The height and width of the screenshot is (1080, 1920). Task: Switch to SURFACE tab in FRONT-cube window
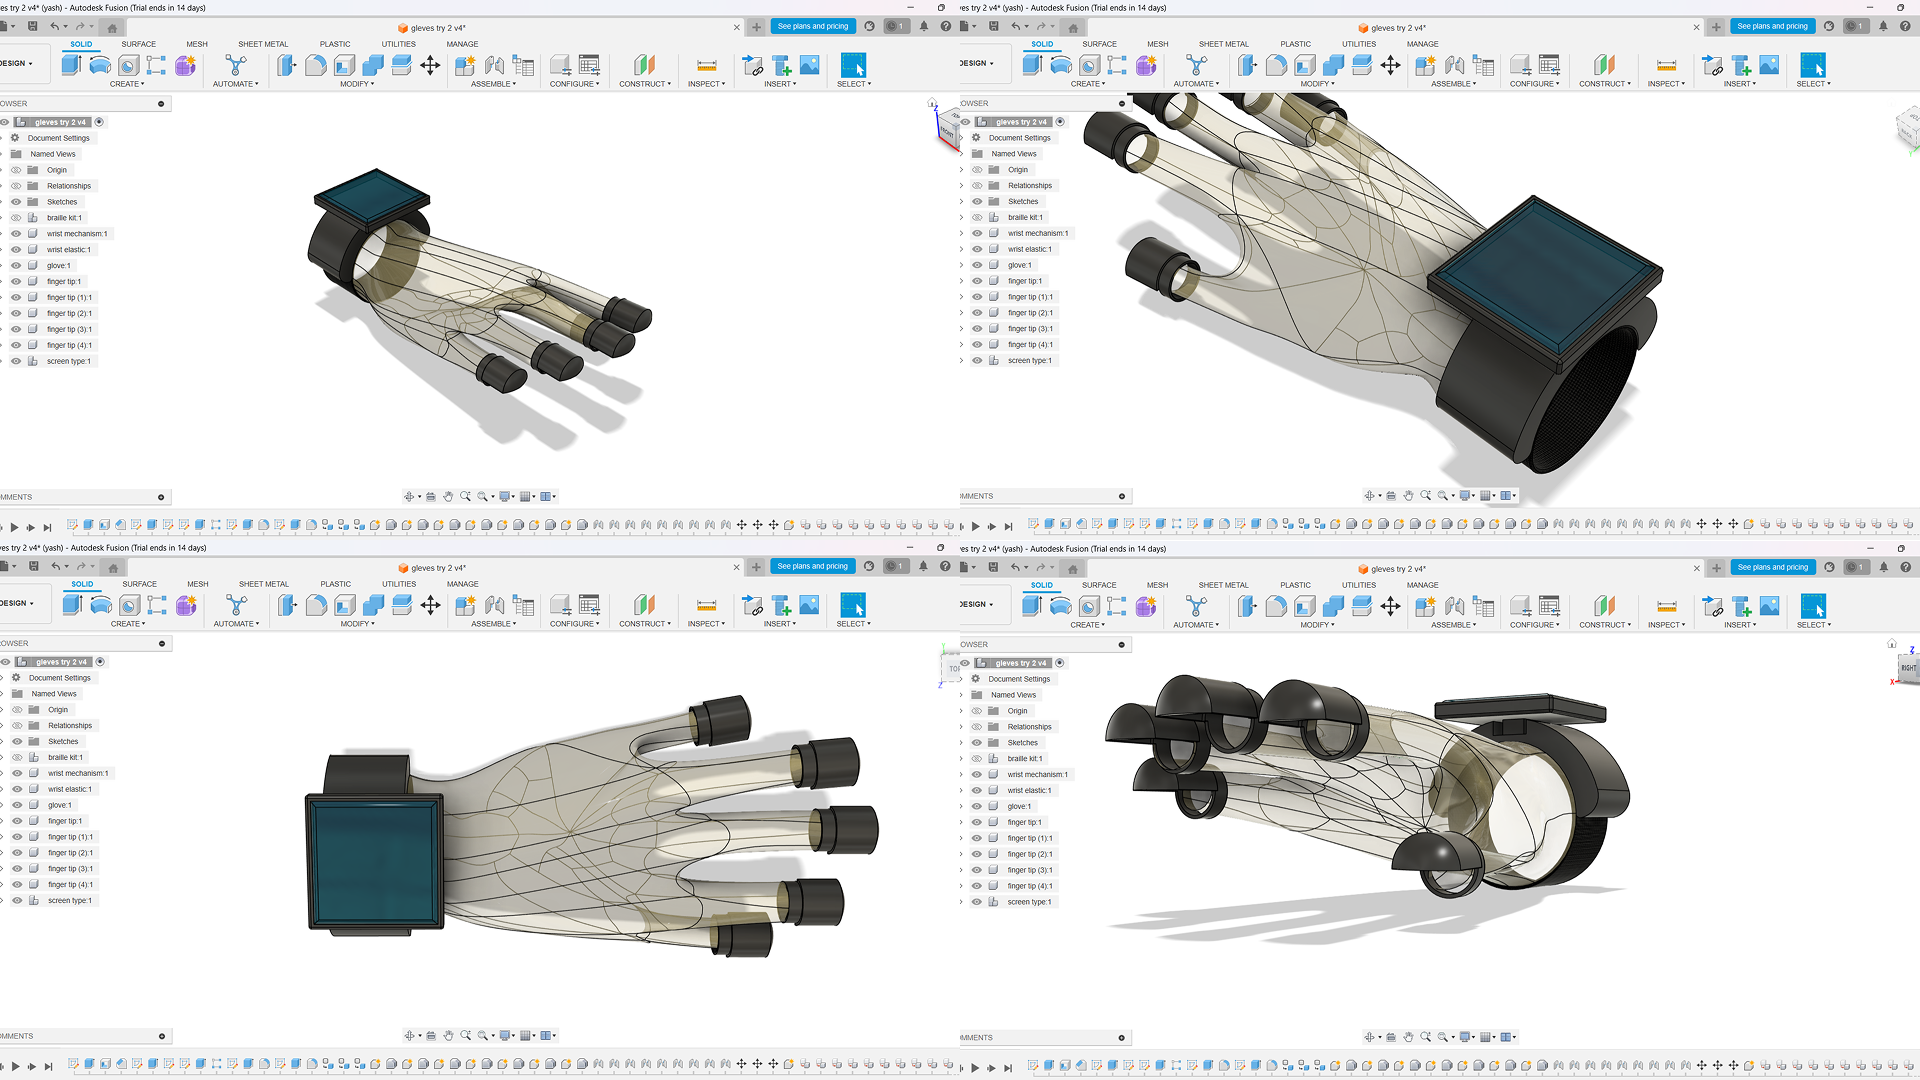(139, 44)
